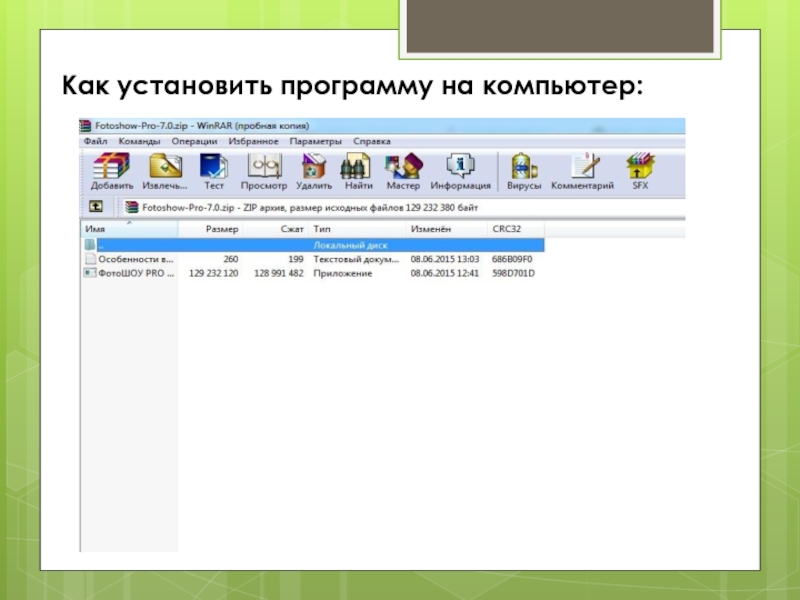
Task: Open the Избранное menu
Action: pos(254,141)
